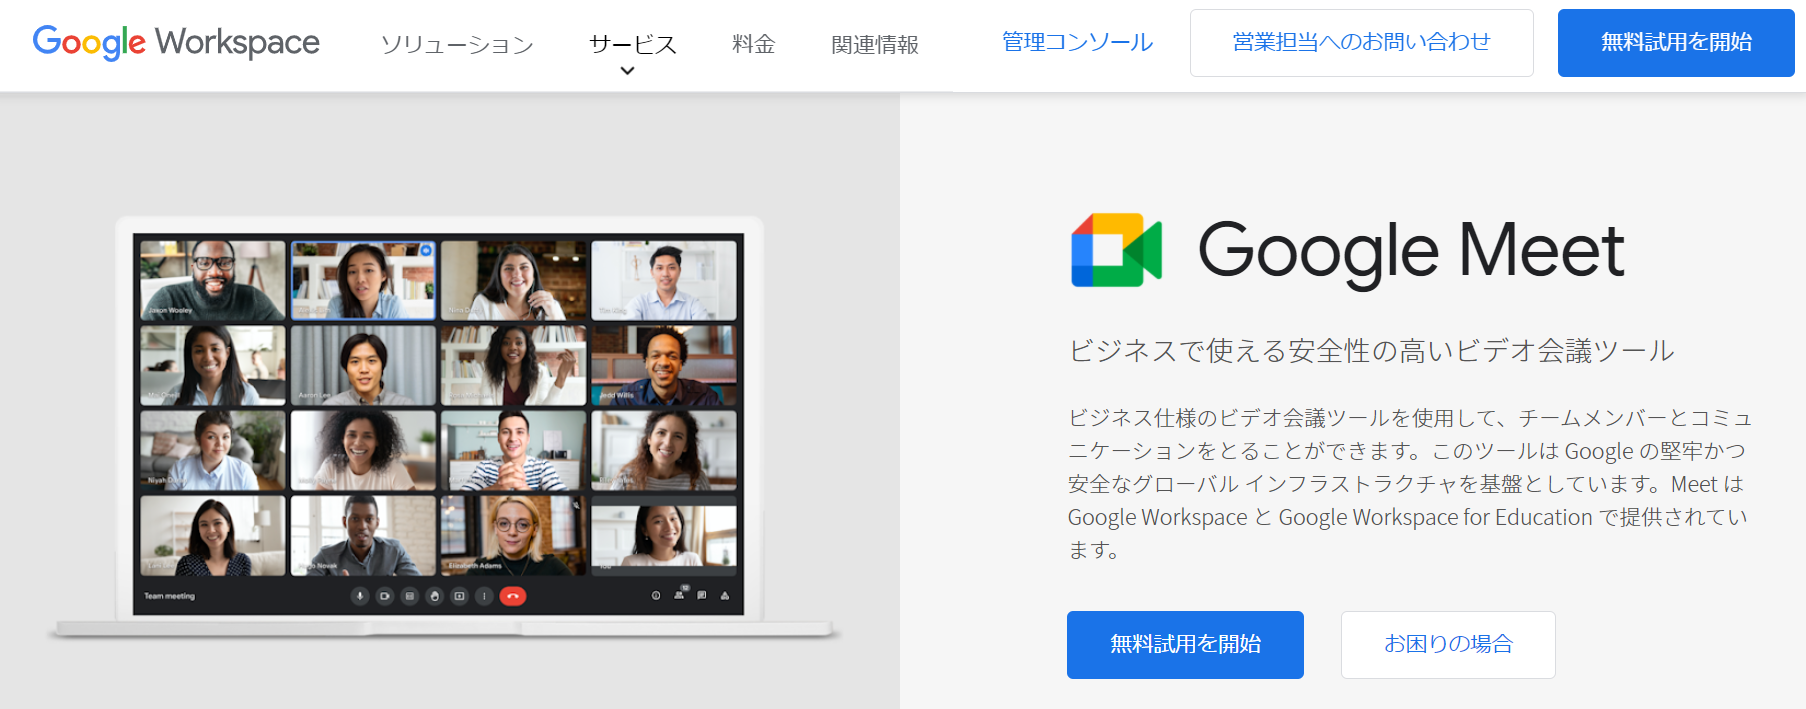
Task: Click 無料試用を開始 below the Meet description
Action: click(1185, 645)
